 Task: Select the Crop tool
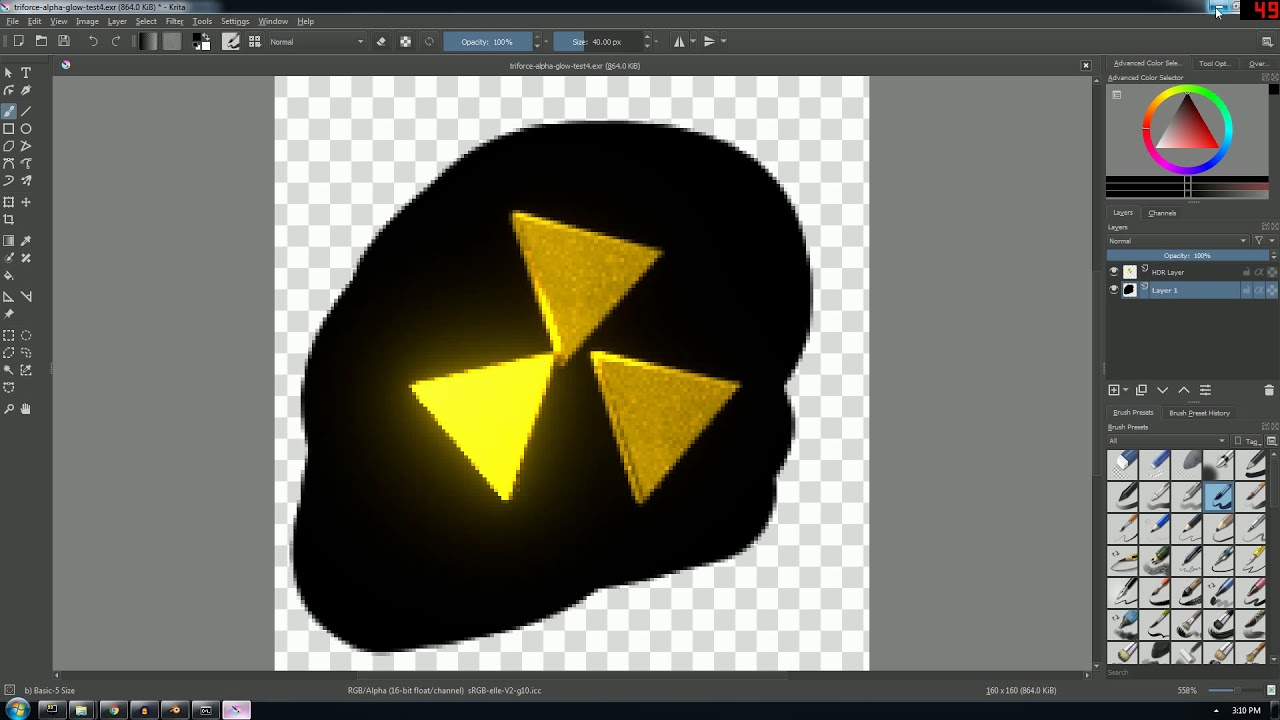[x=9, y=220]
